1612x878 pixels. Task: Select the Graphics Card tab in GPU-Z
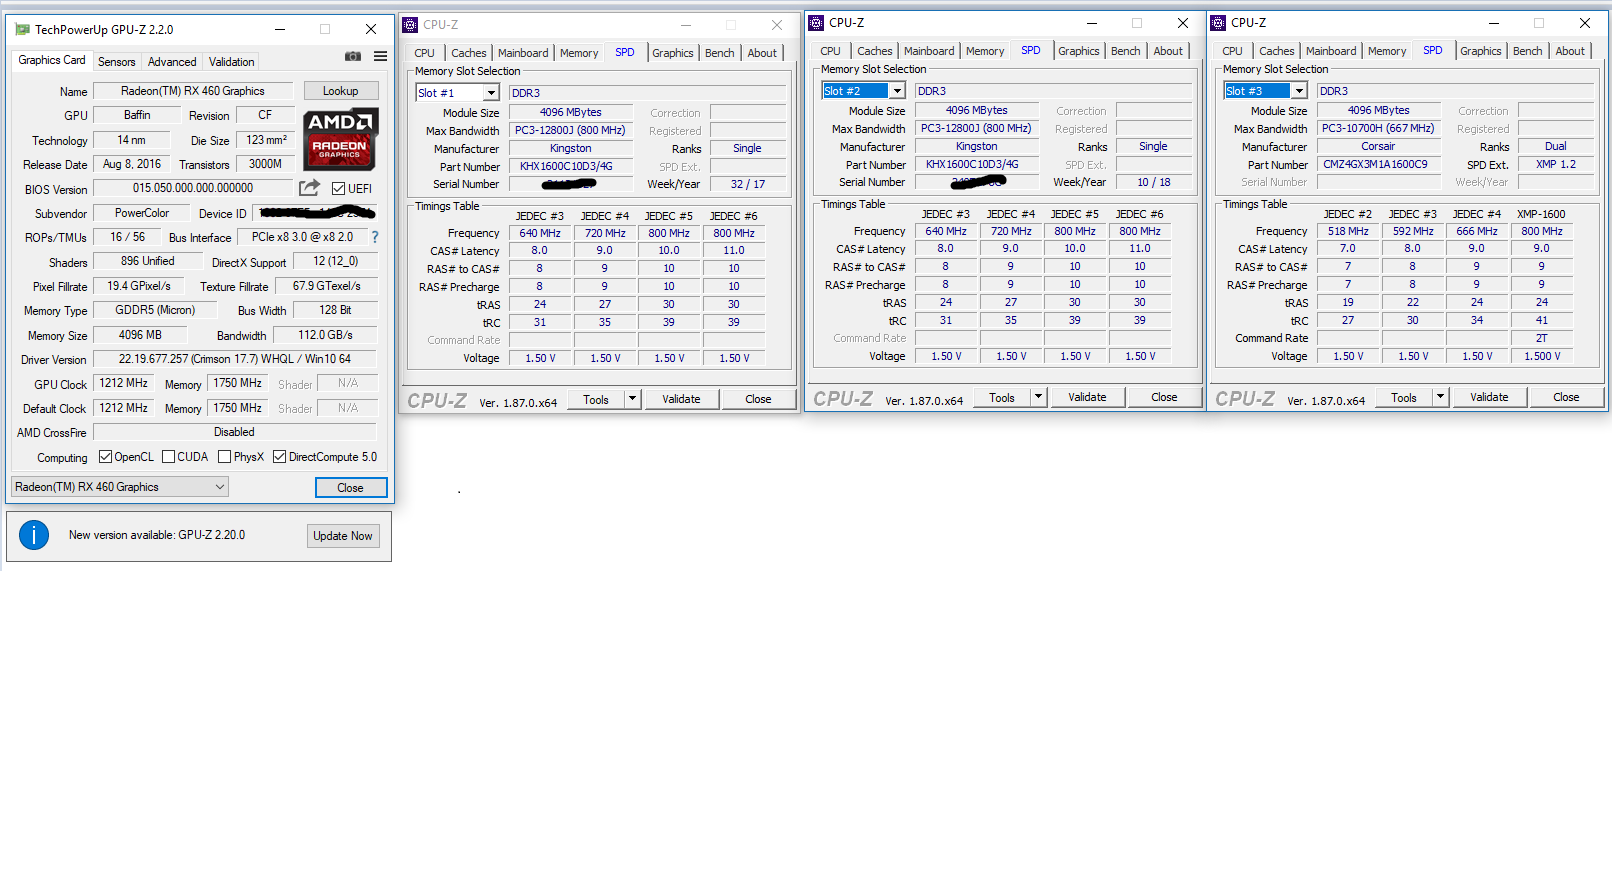coord(52,60)
